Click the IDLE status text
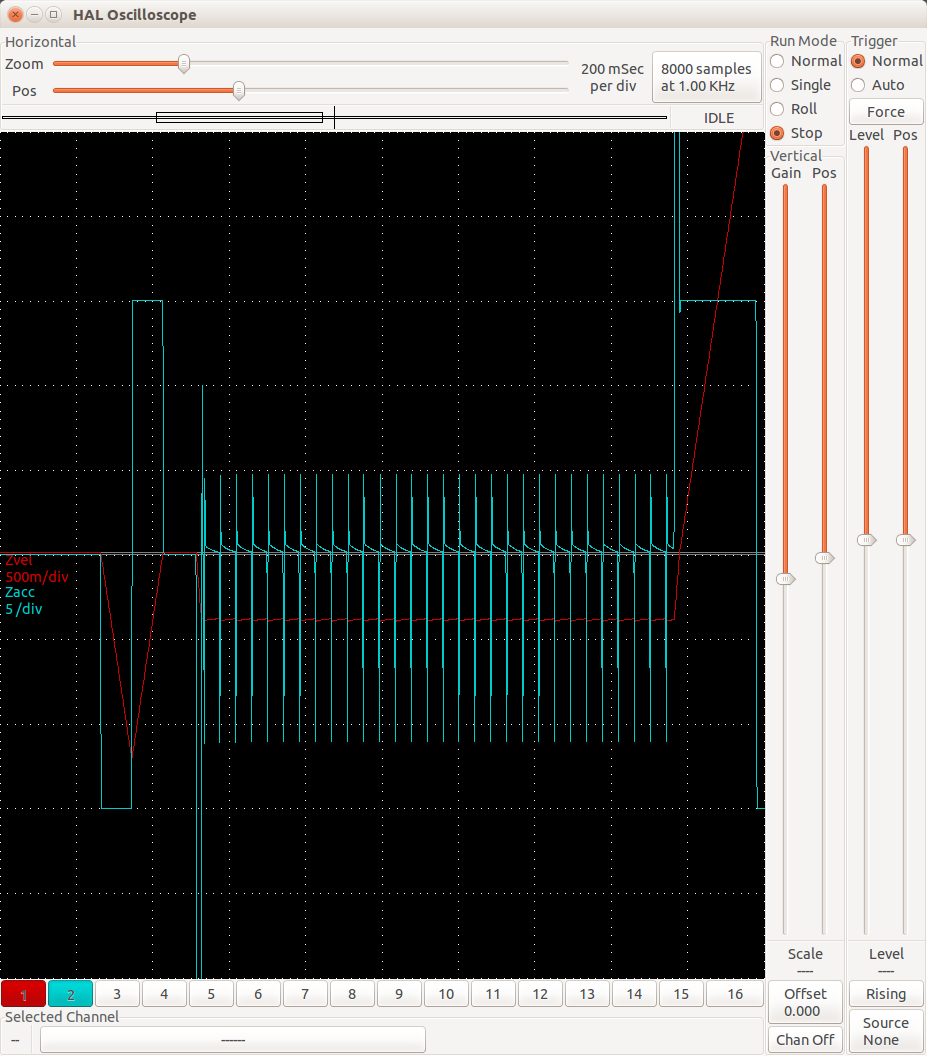This screenshot has height=1056, width=927. [x=719, y=118]
